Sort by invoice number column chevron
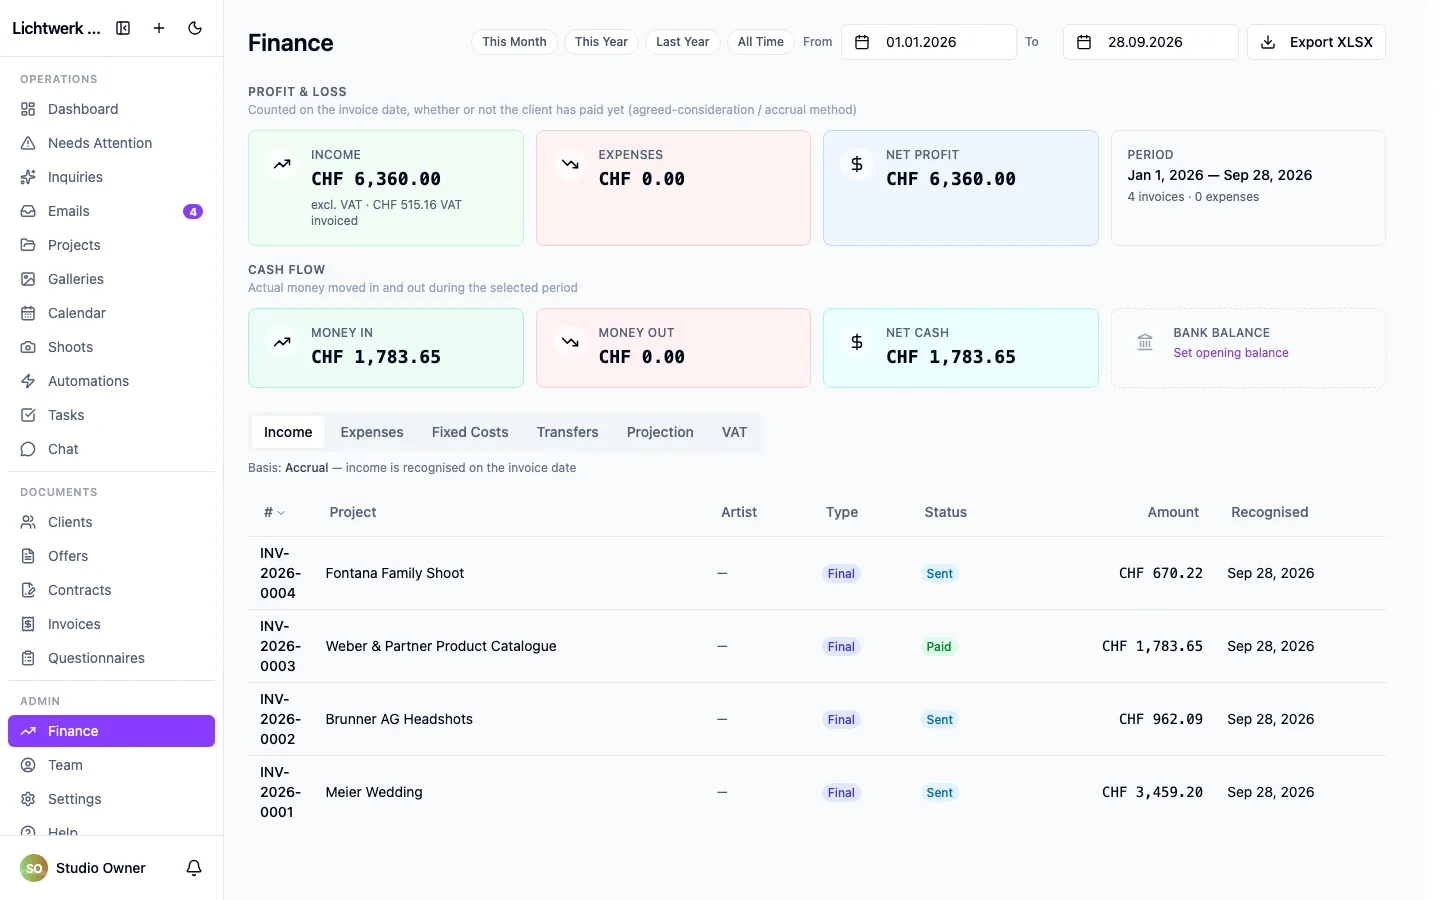Image resolution: width=1440 pixels, height=900 pixels. (281, 513)
